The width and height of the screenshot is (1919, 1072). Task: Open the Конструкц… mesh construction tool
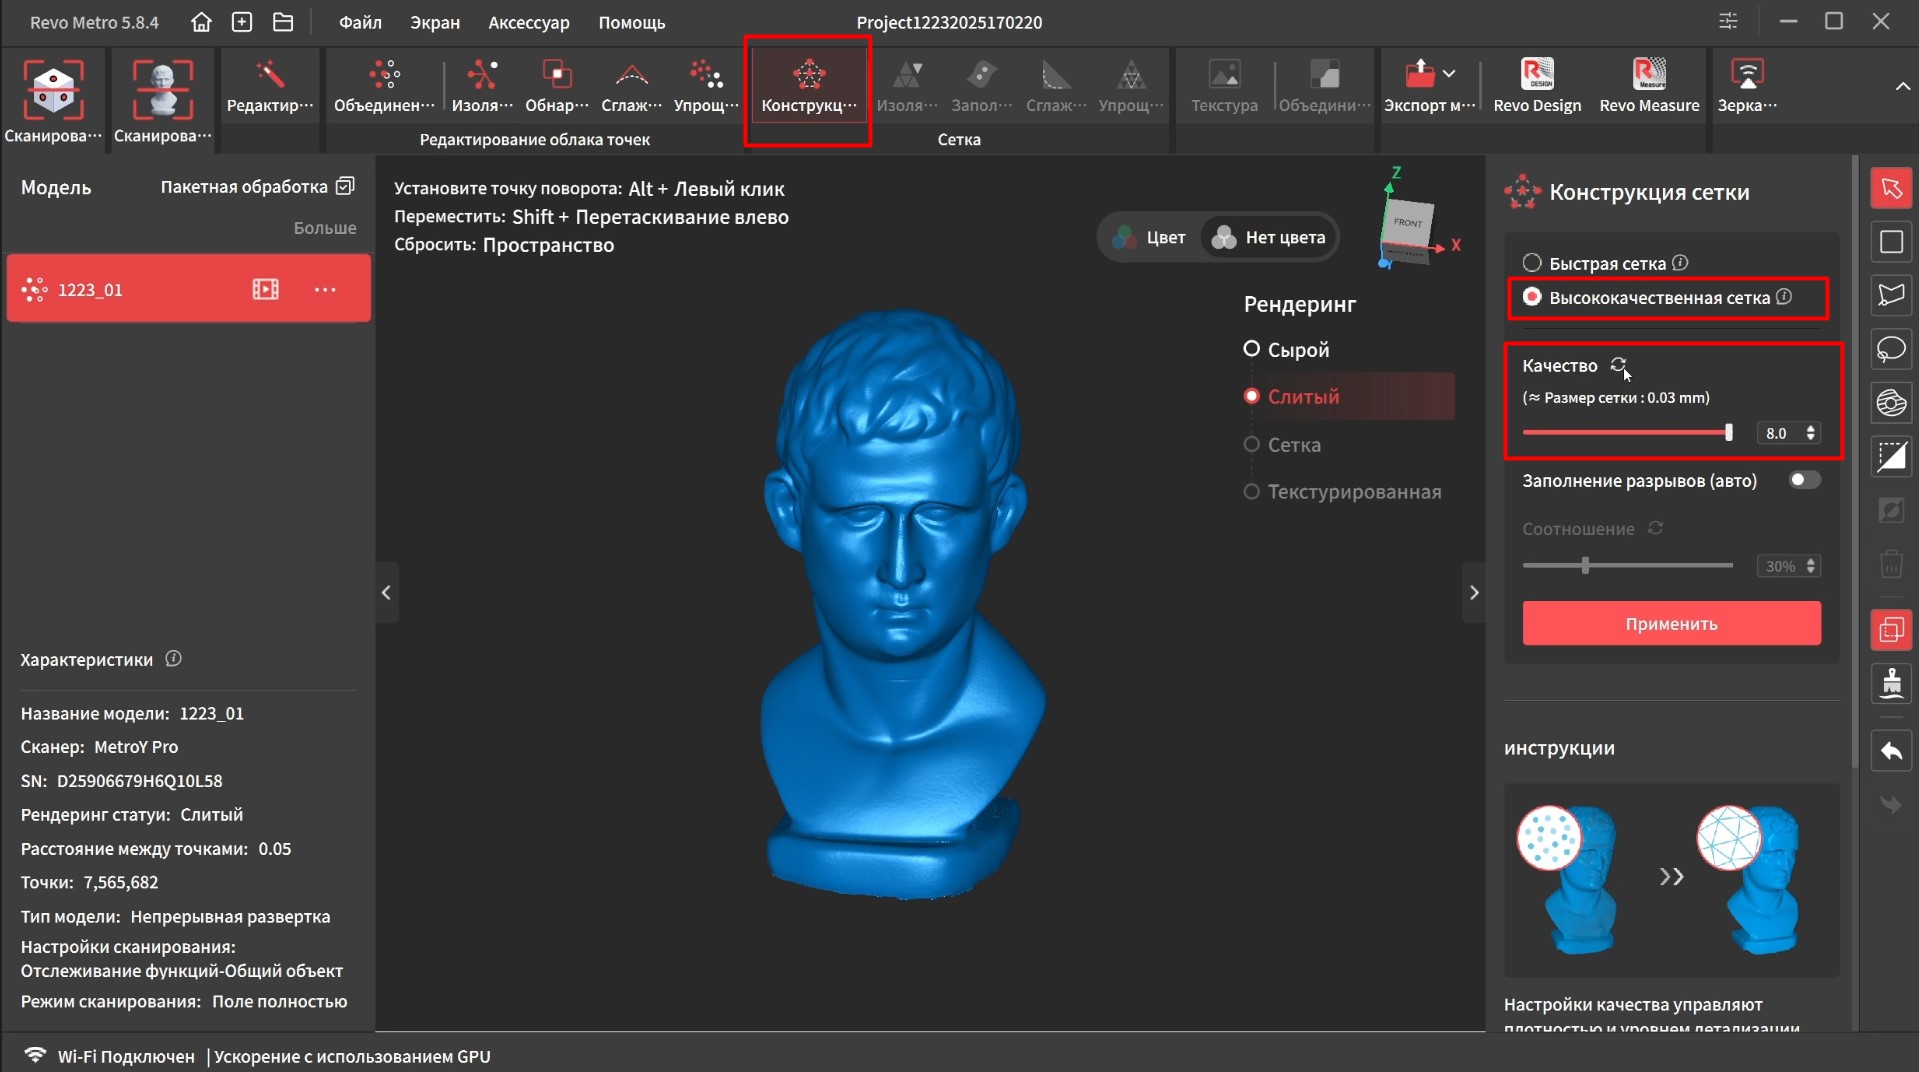pos(809,86)
